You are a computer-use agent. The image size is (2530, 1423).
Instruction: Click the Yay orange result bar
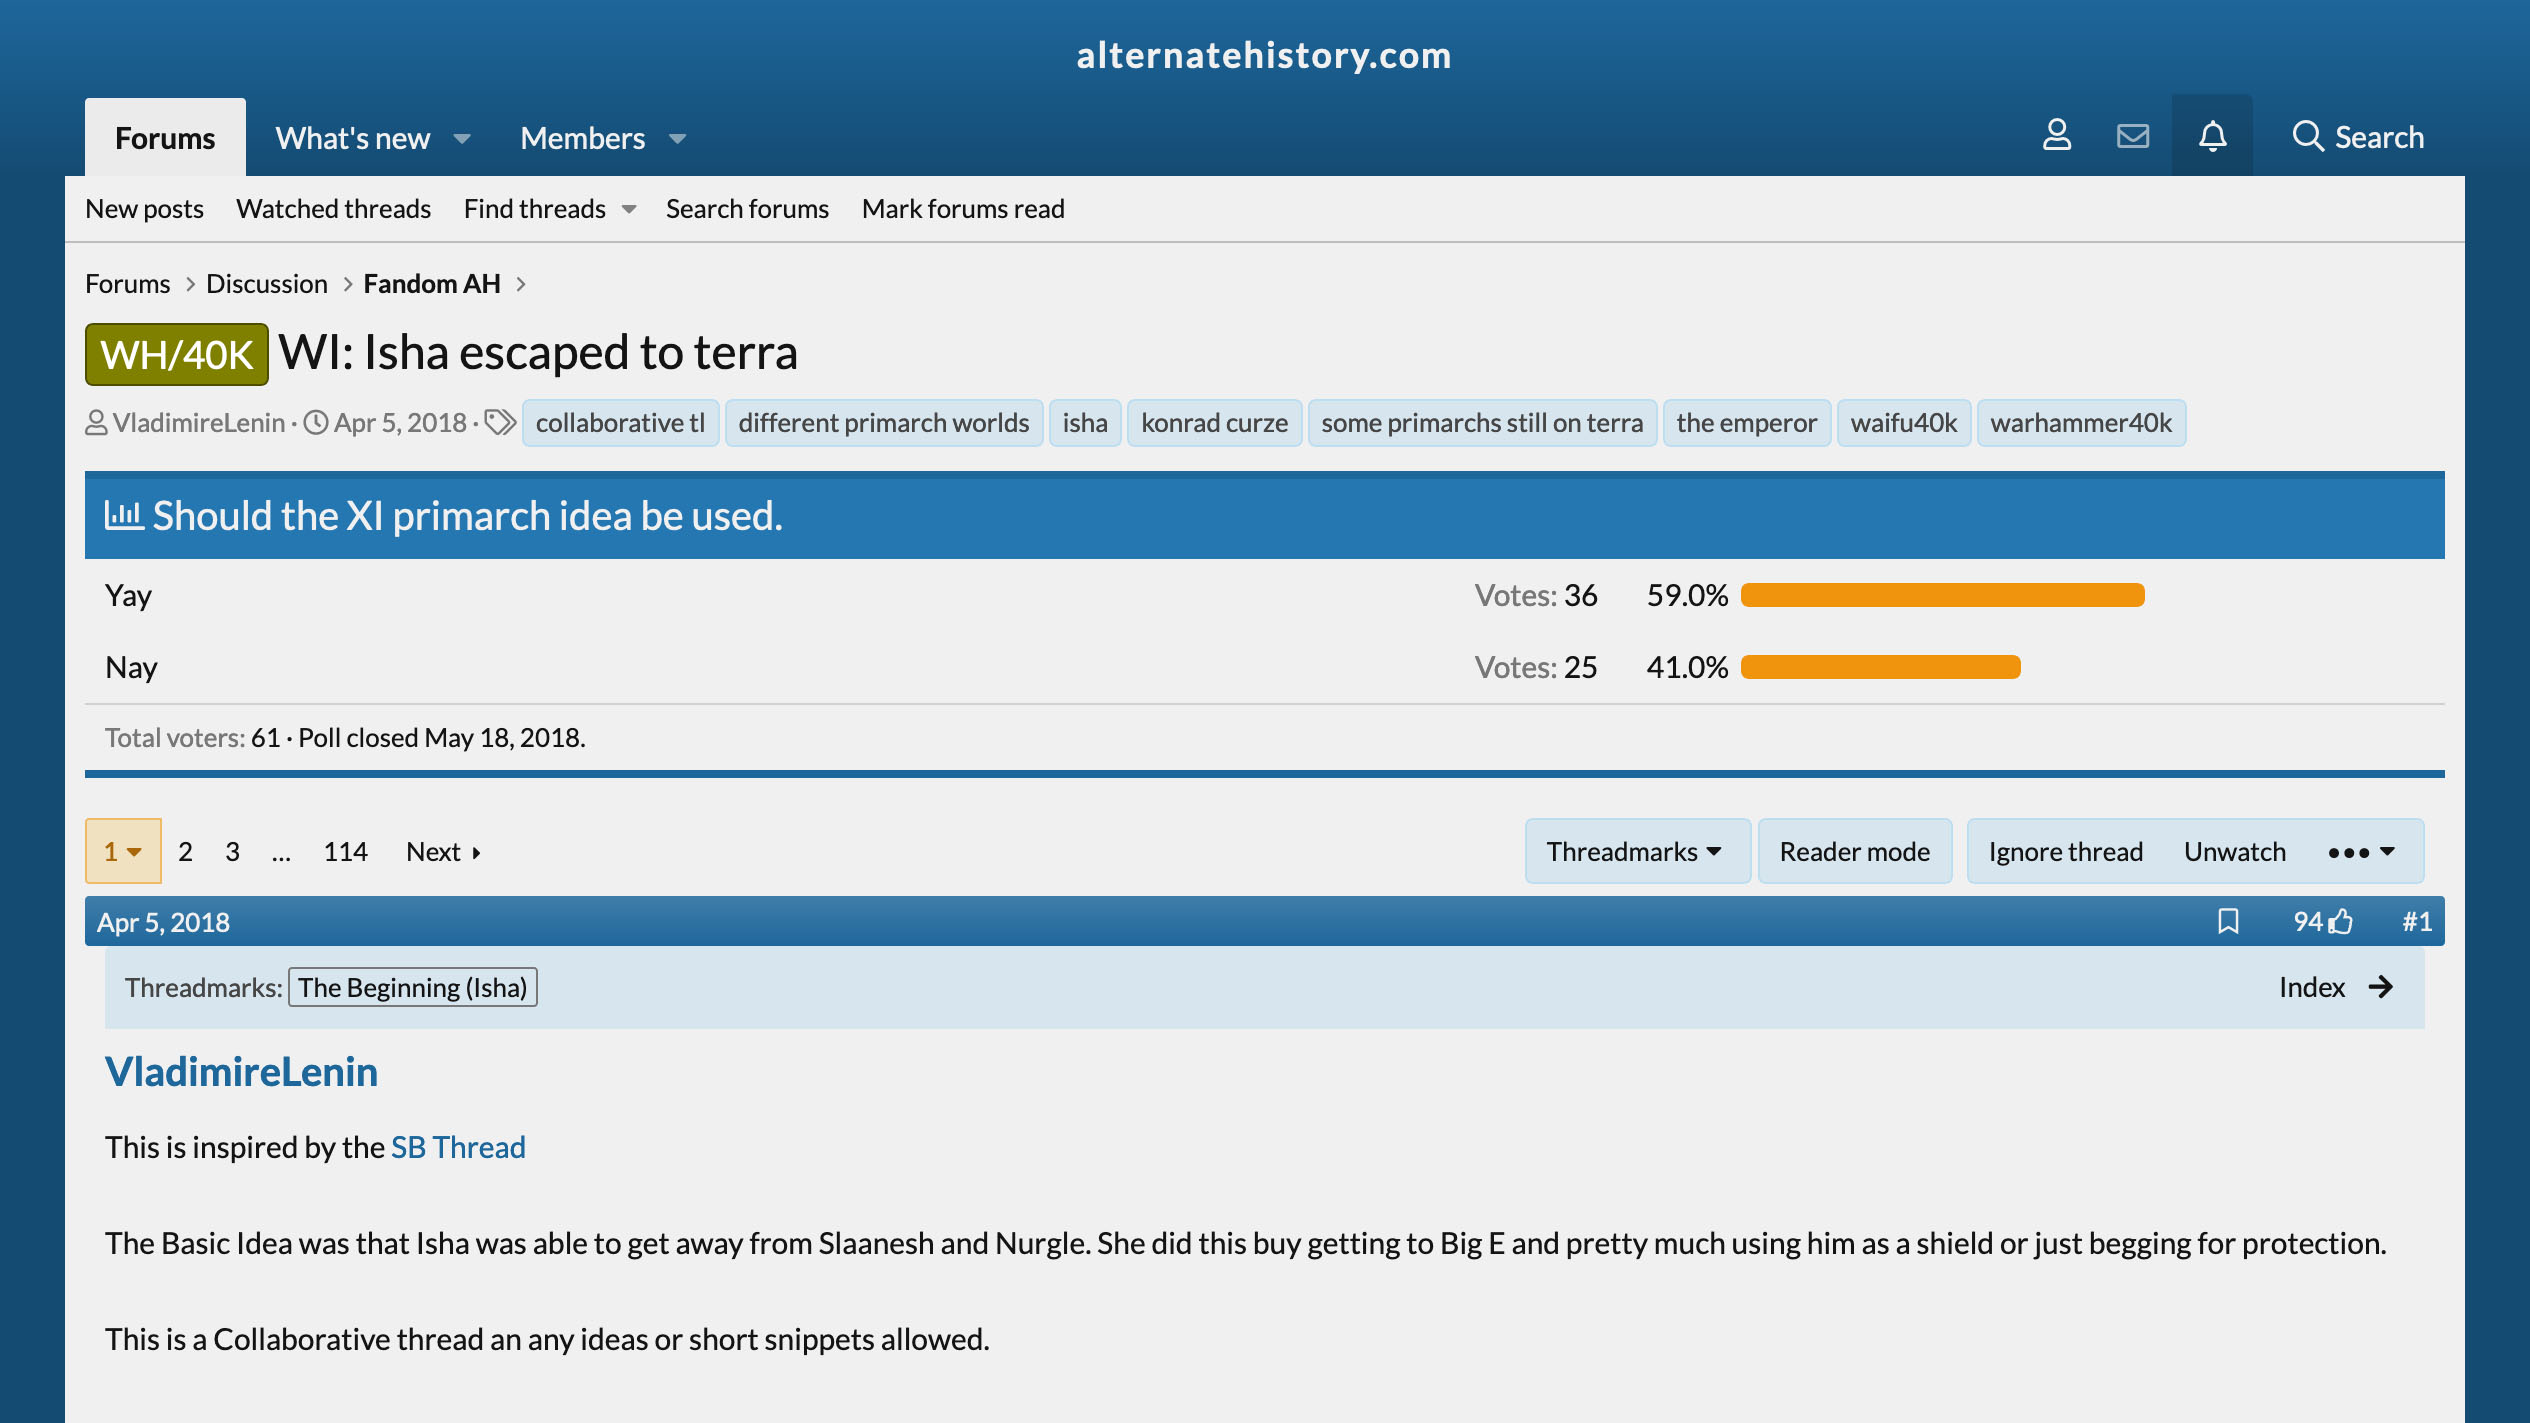click(x=1942, y=595)
